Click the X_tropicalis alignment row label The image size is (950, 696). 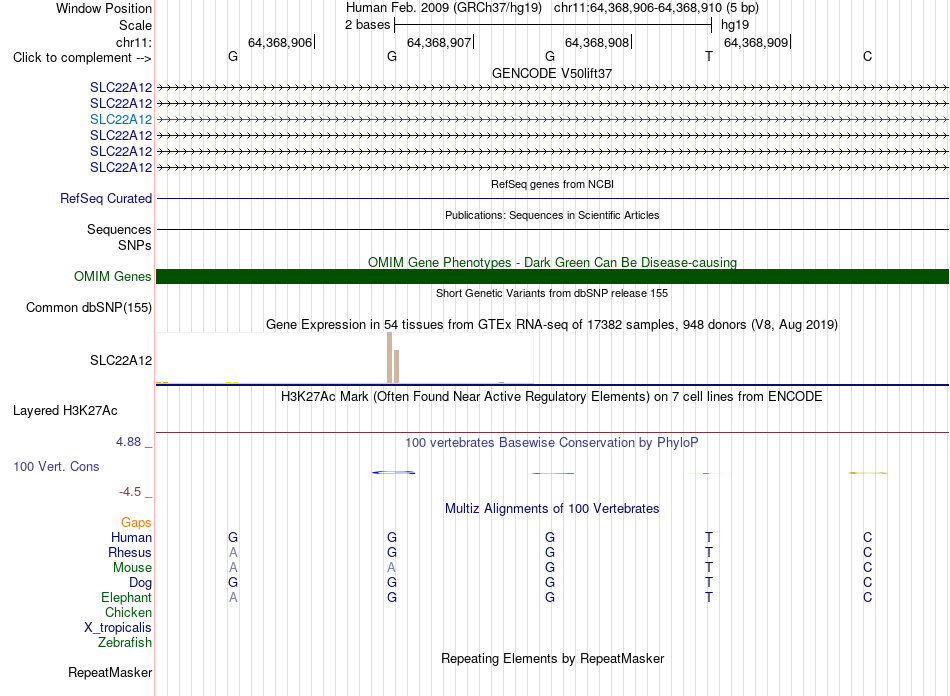[118, 628]
